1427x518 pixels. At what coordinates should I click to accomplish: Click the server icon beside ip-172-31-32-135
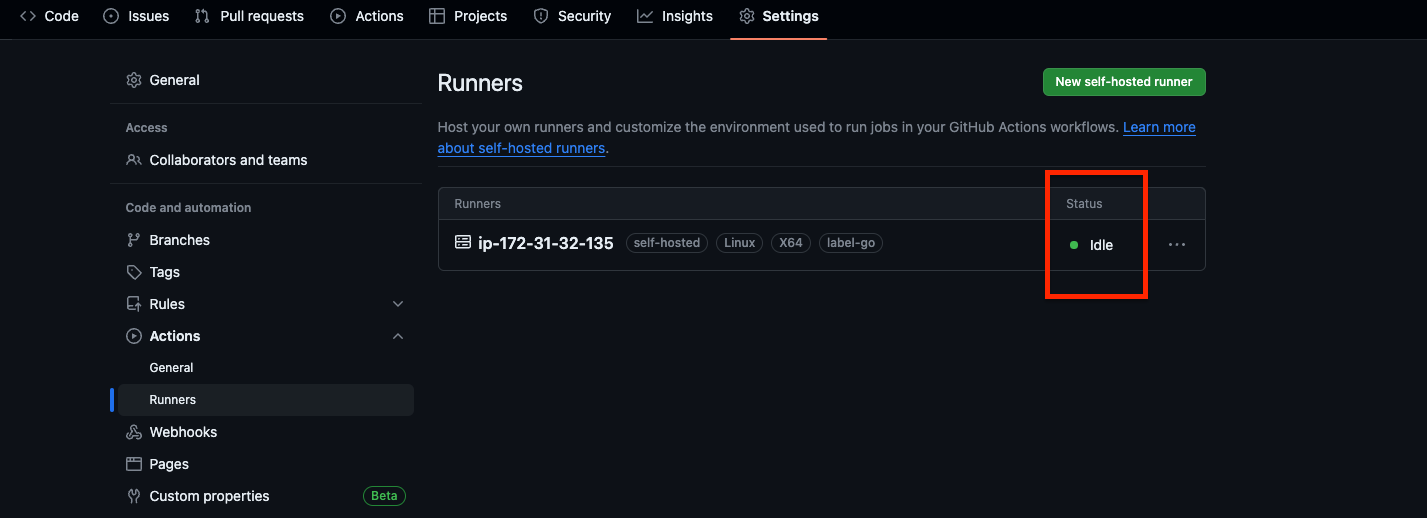(x=463, y=242)
